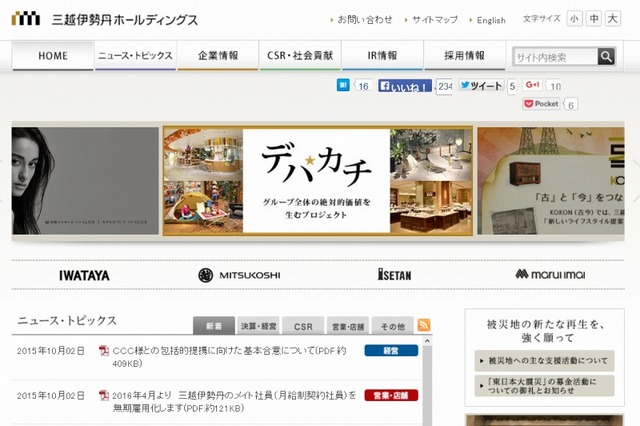Click the デパカチ center banner
Viewport: 640px width, 426px height.
click(x=318, y=181)
